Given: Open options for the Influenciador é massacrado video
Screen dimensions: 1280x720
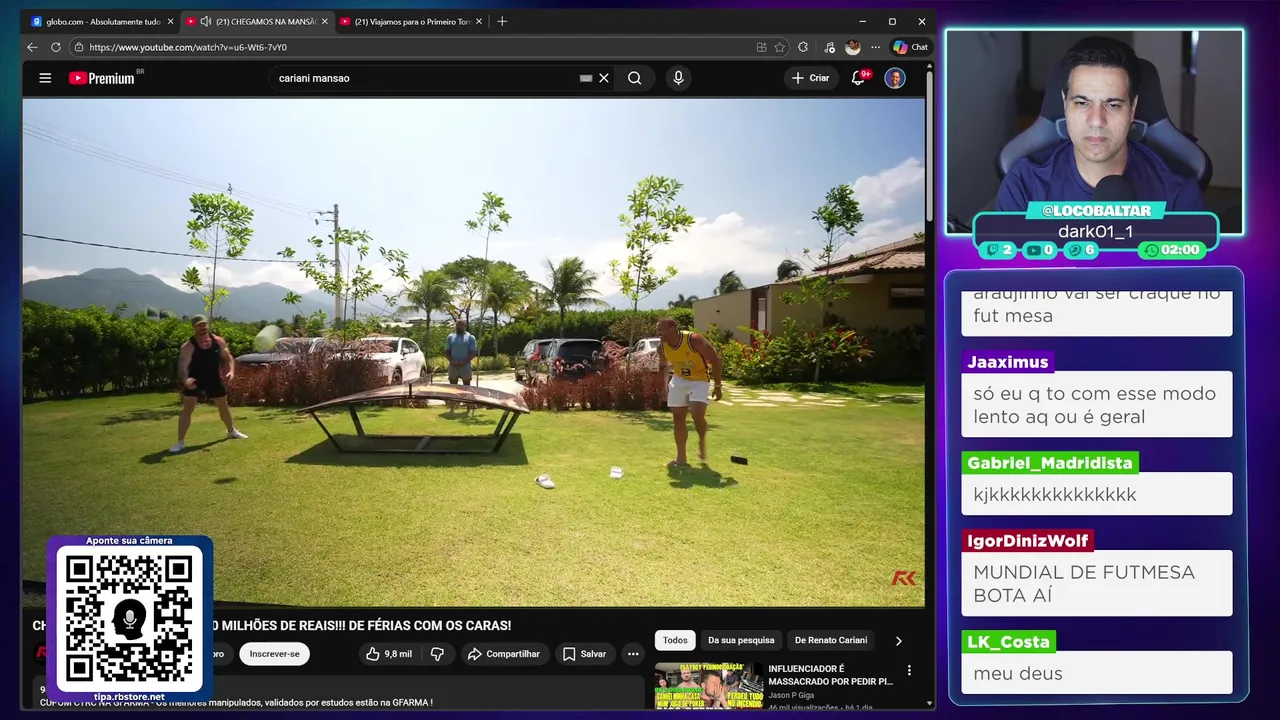Looking at the screenshot, I should point(909,670).
